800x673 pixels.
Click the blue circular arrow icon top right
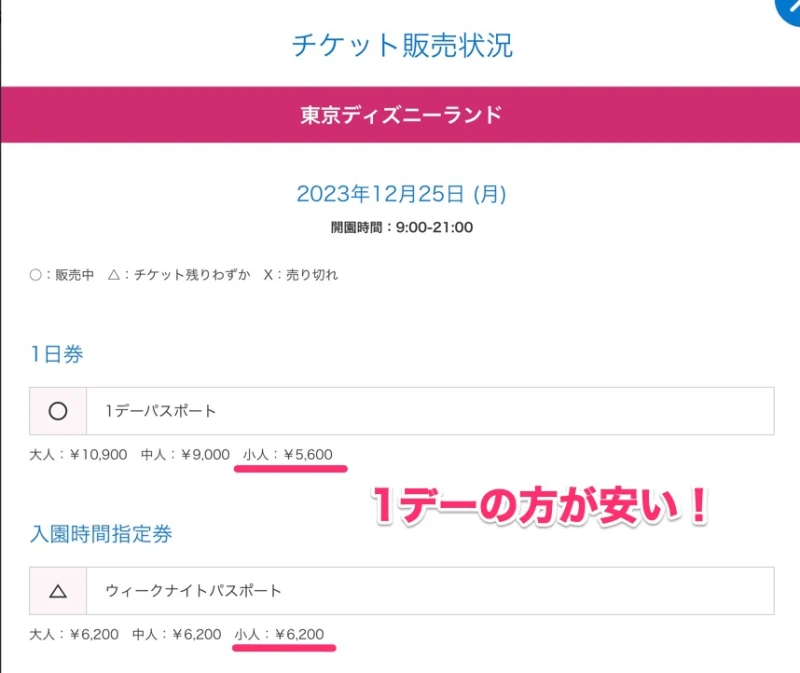tap(790, 10)
